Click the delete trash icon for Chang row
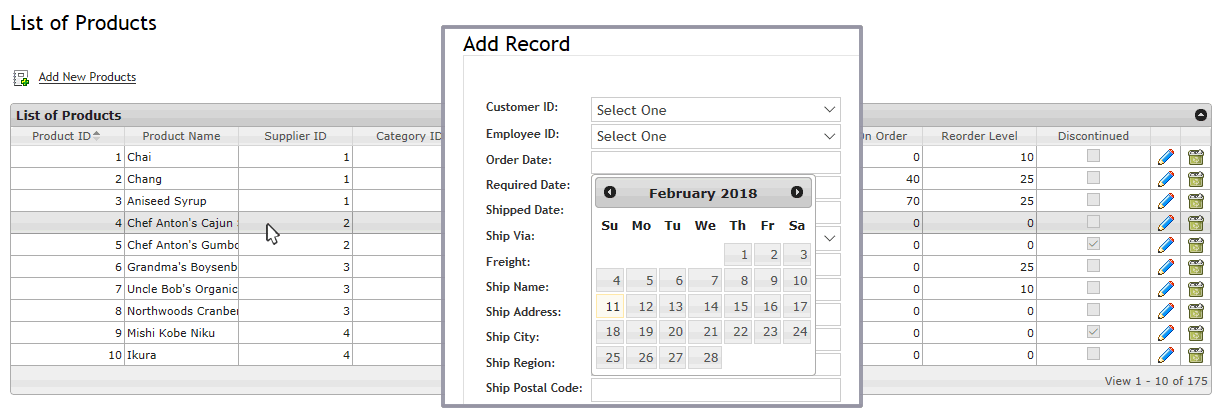 [1195, 179]
